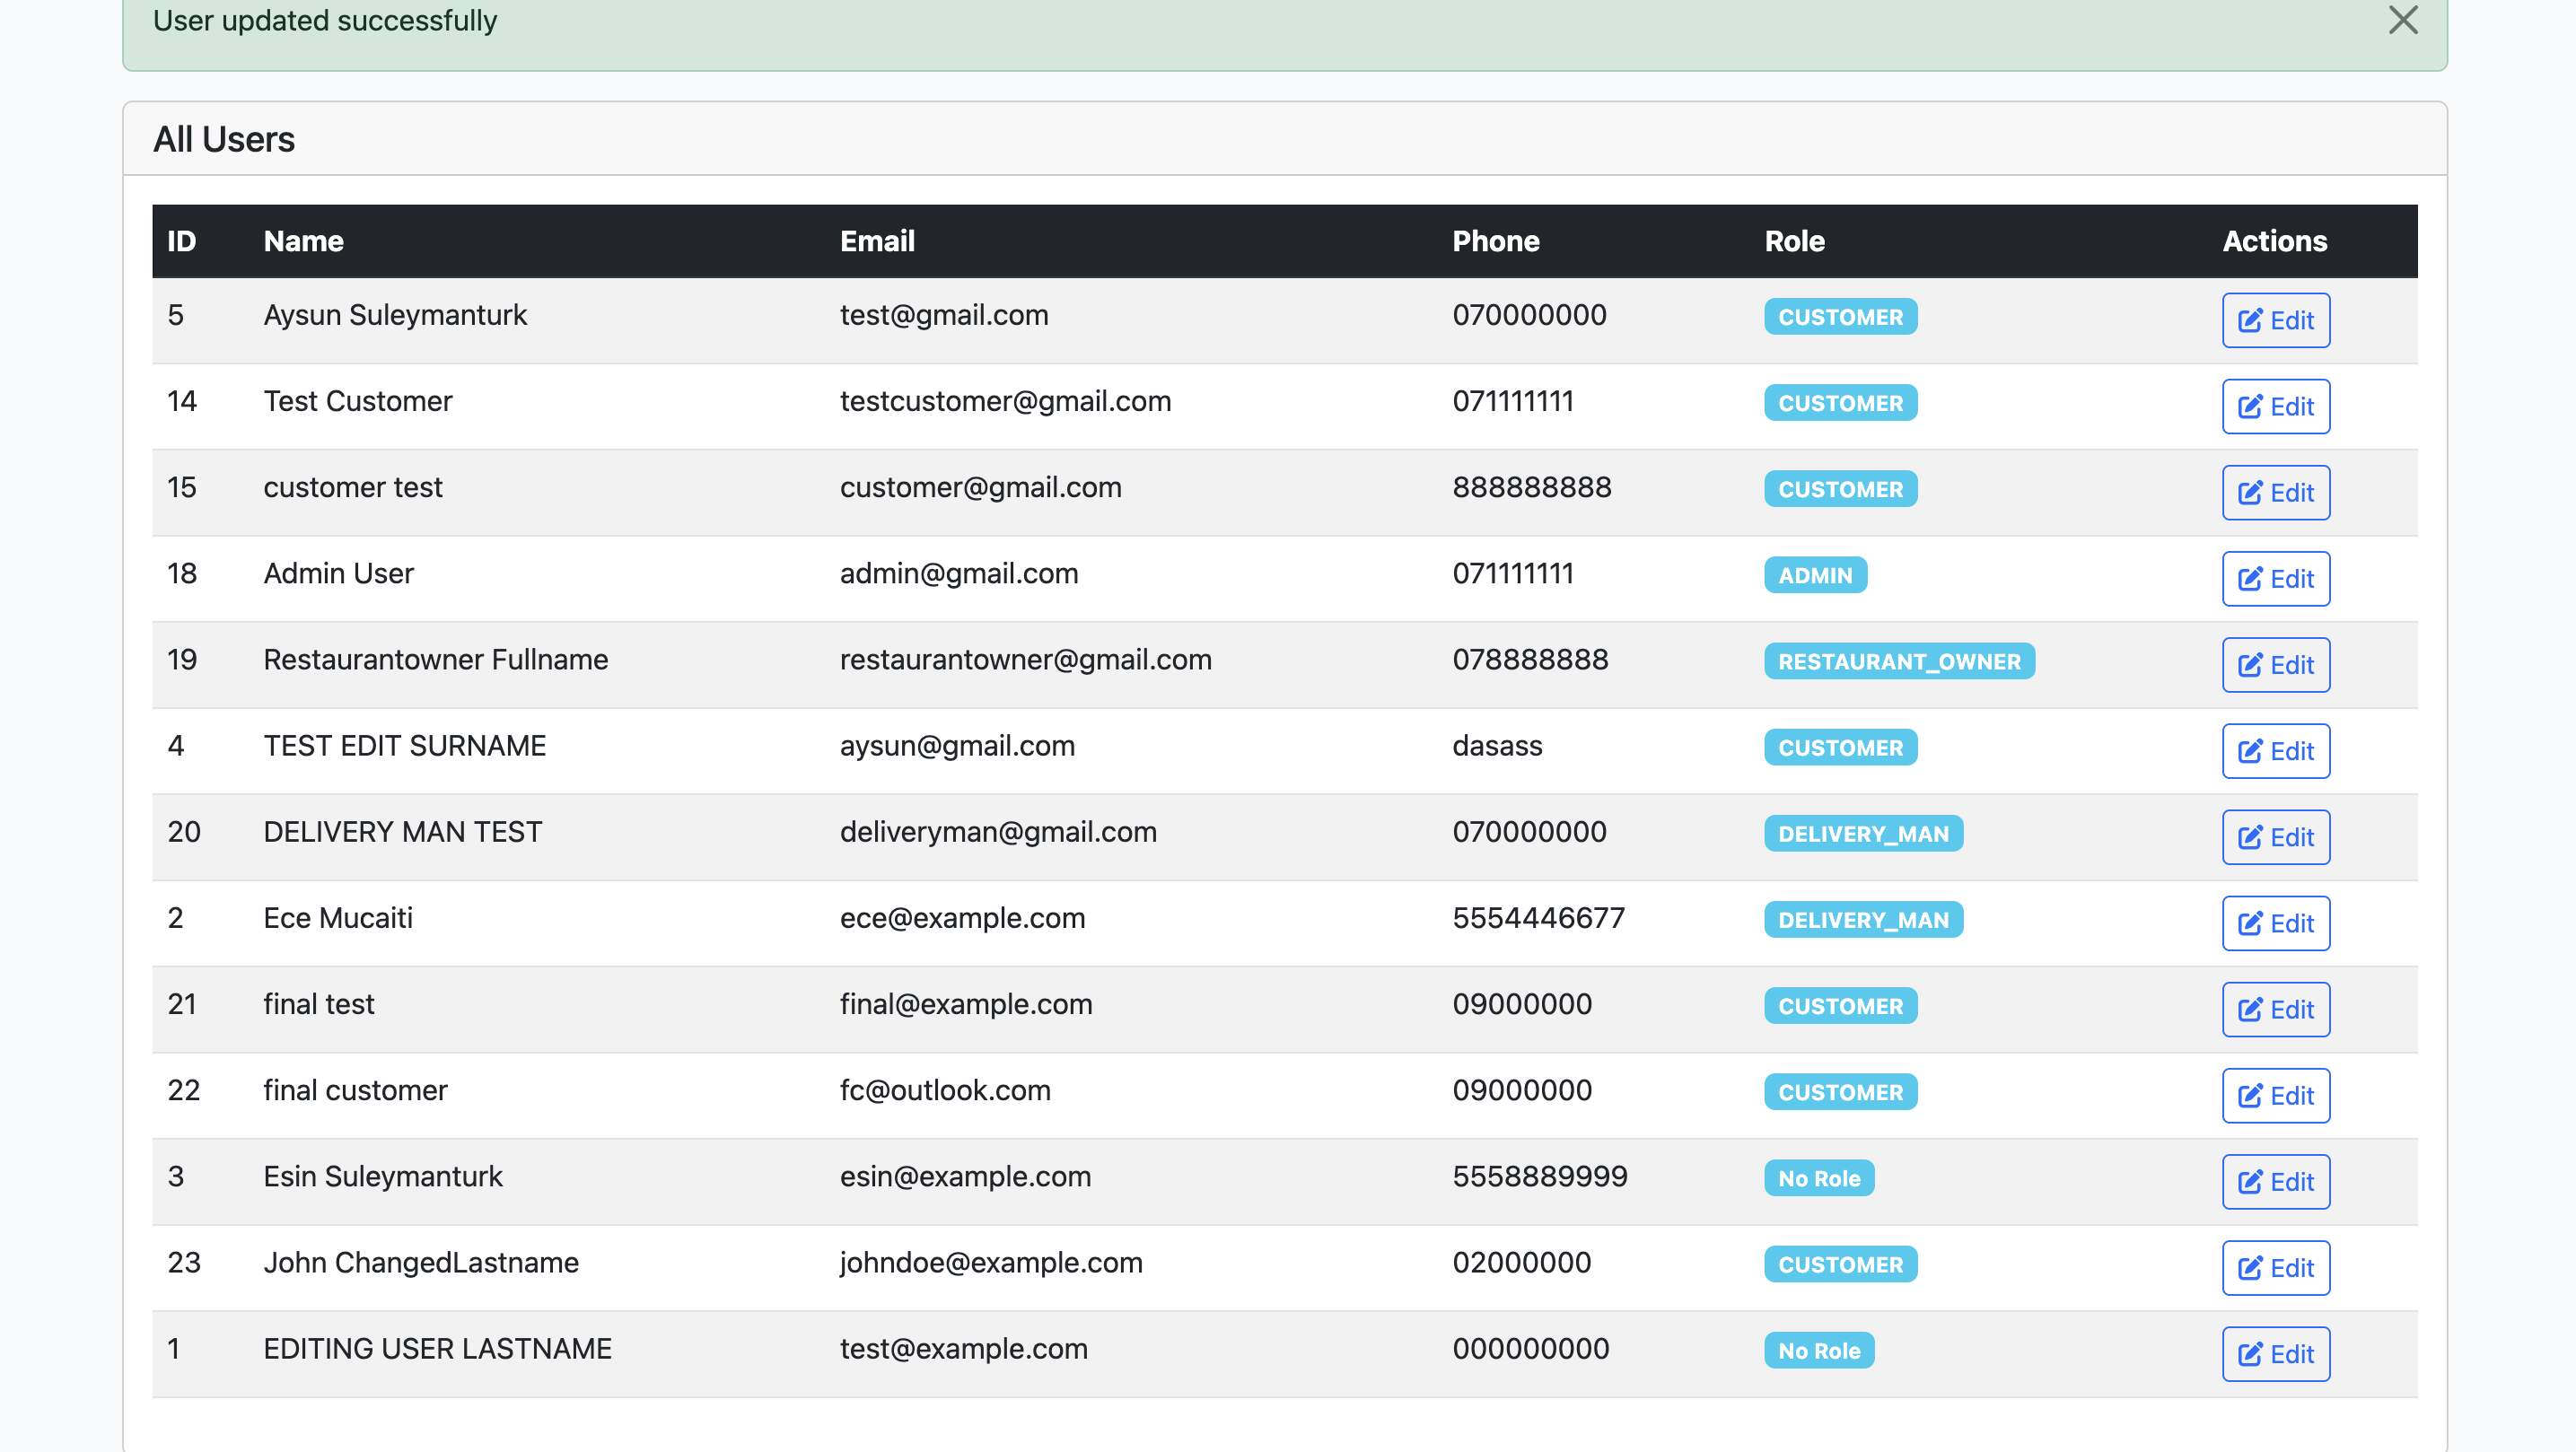Click the restaurantowner@gmail.com email cell
Viewport: 2576px width, 1452px height.
(x=1025, y=660)
